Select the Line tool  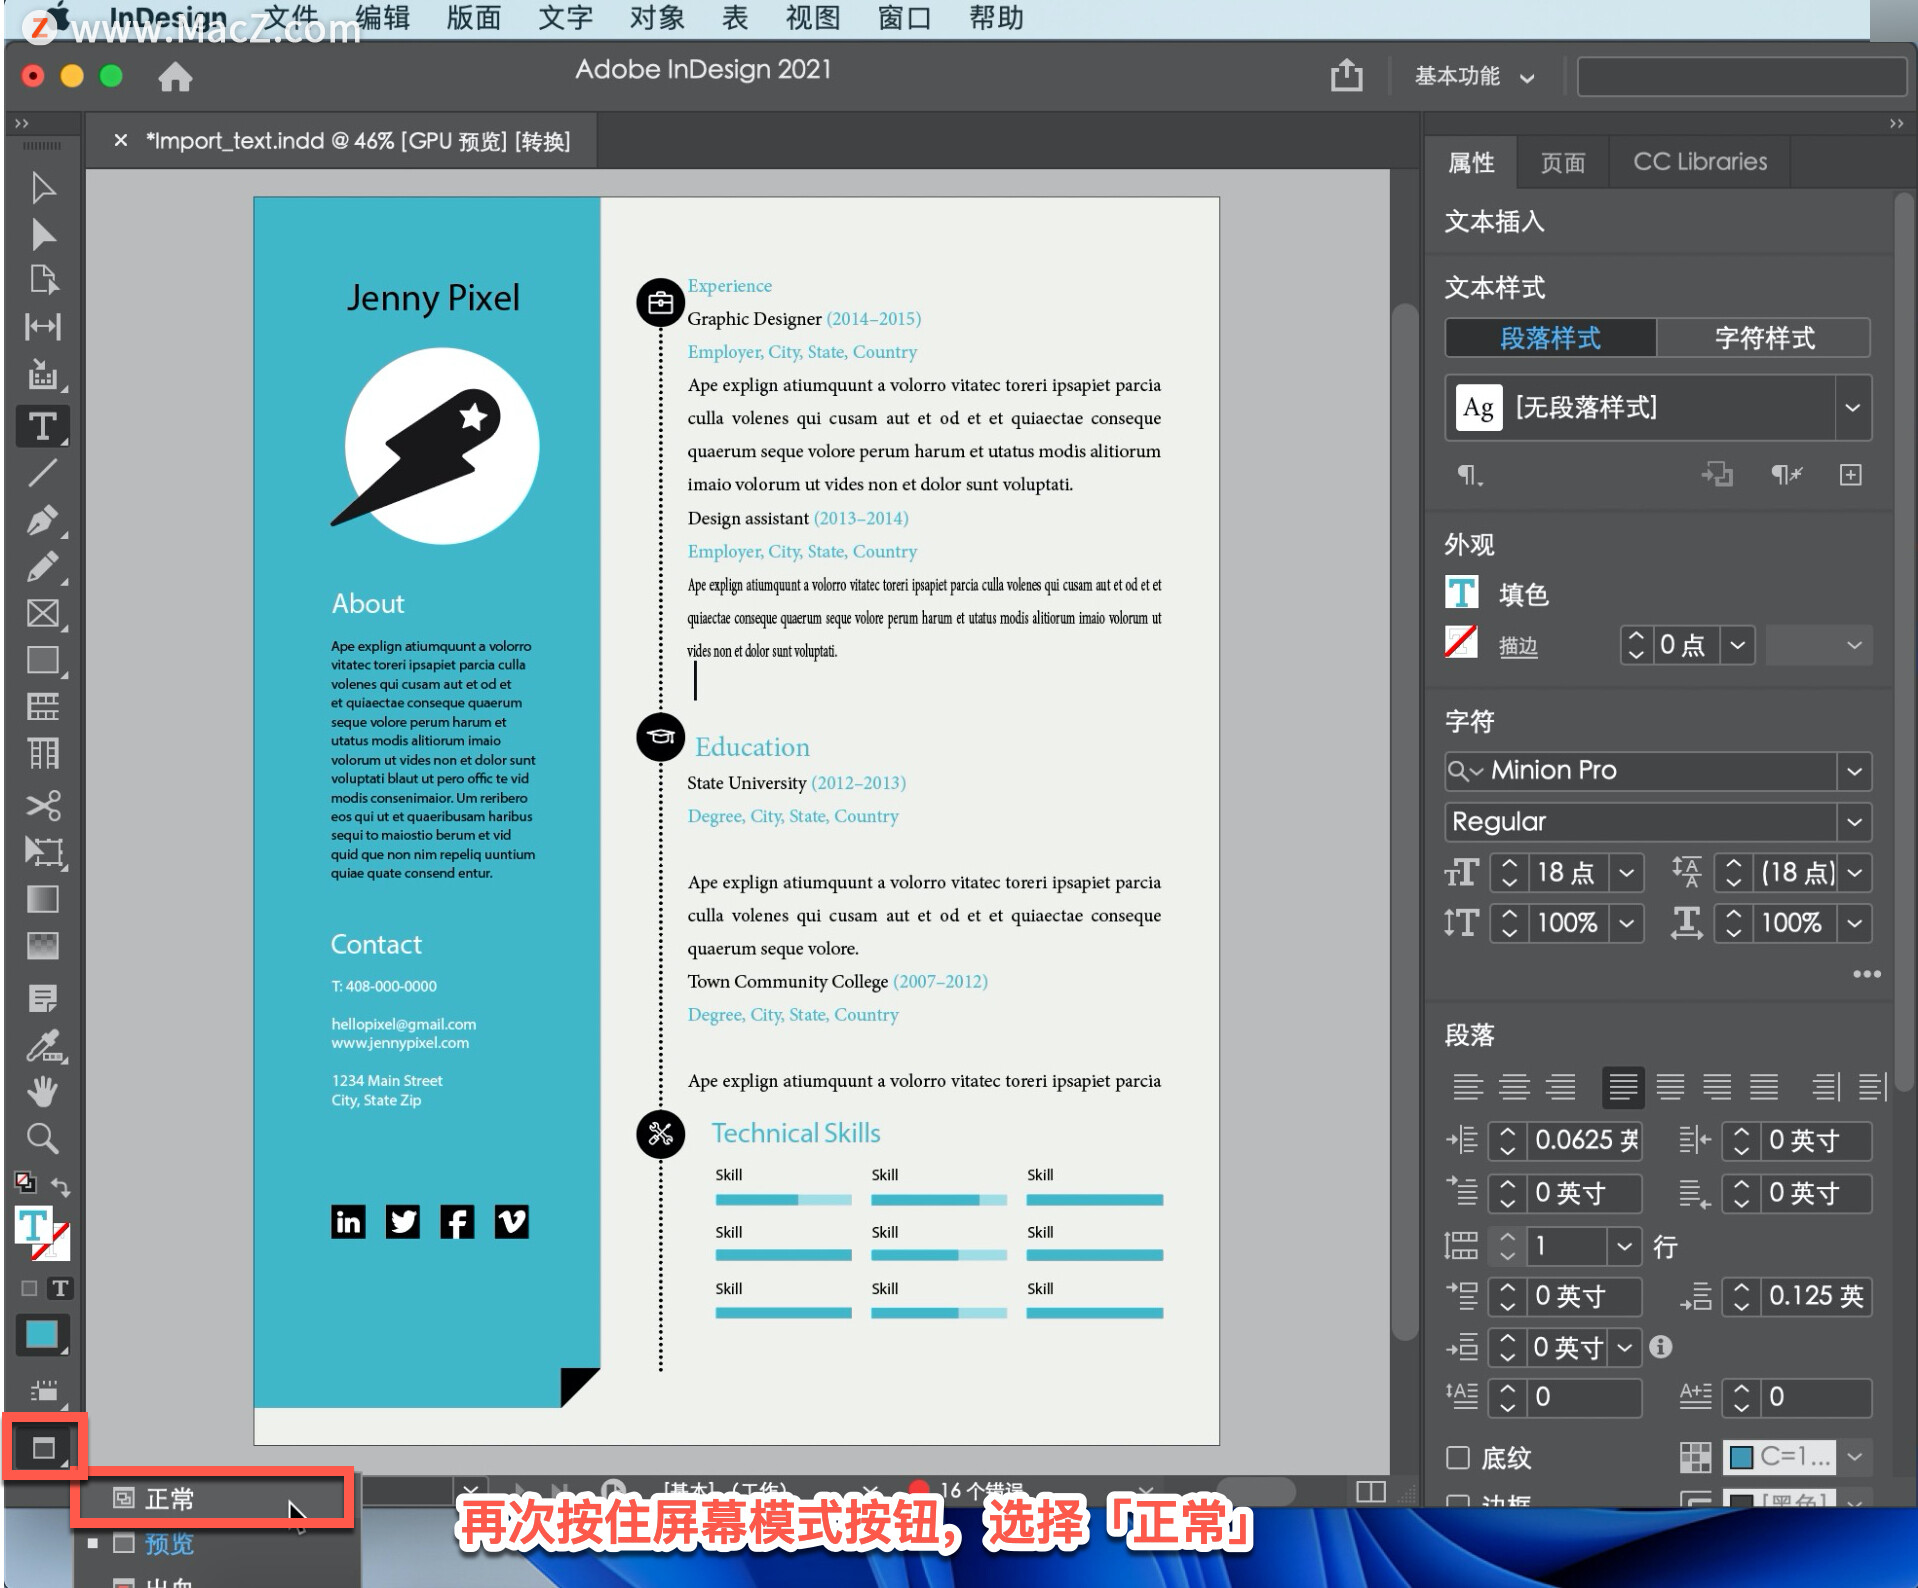coord(42,472)
